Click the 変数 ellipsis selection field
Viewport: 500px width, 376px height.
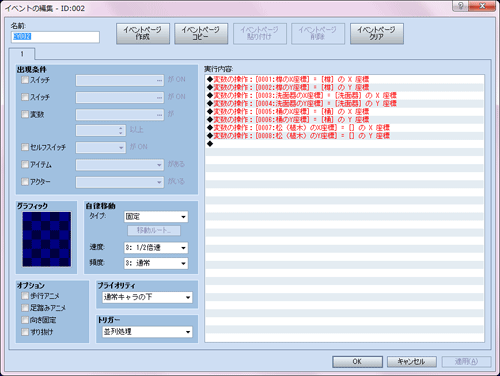(x=120, y=115)
